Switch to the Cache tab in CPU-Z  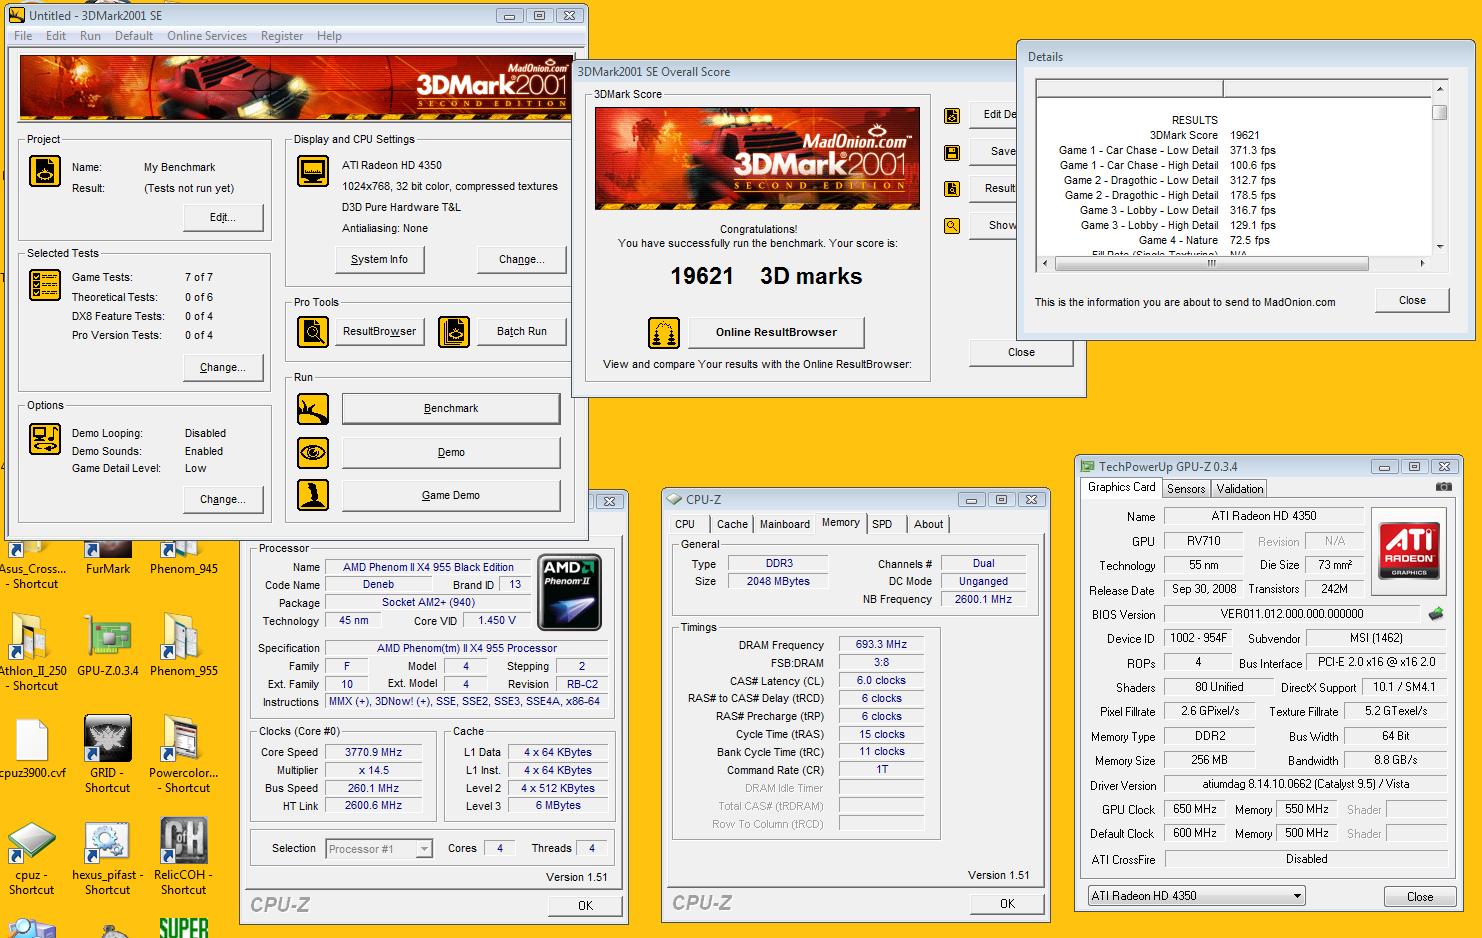tap(732, 524)
